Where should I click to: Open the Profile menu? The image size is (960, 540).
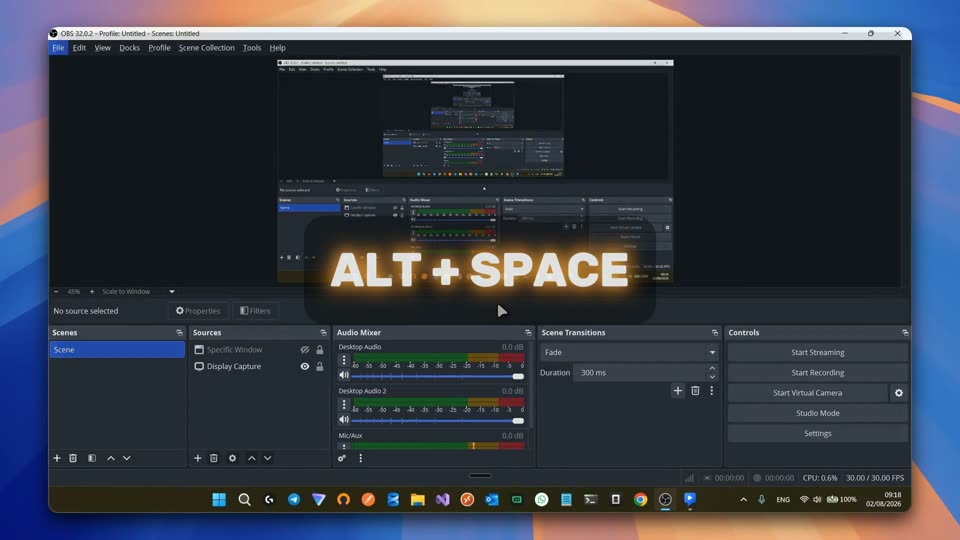click(x=159, y=48)
